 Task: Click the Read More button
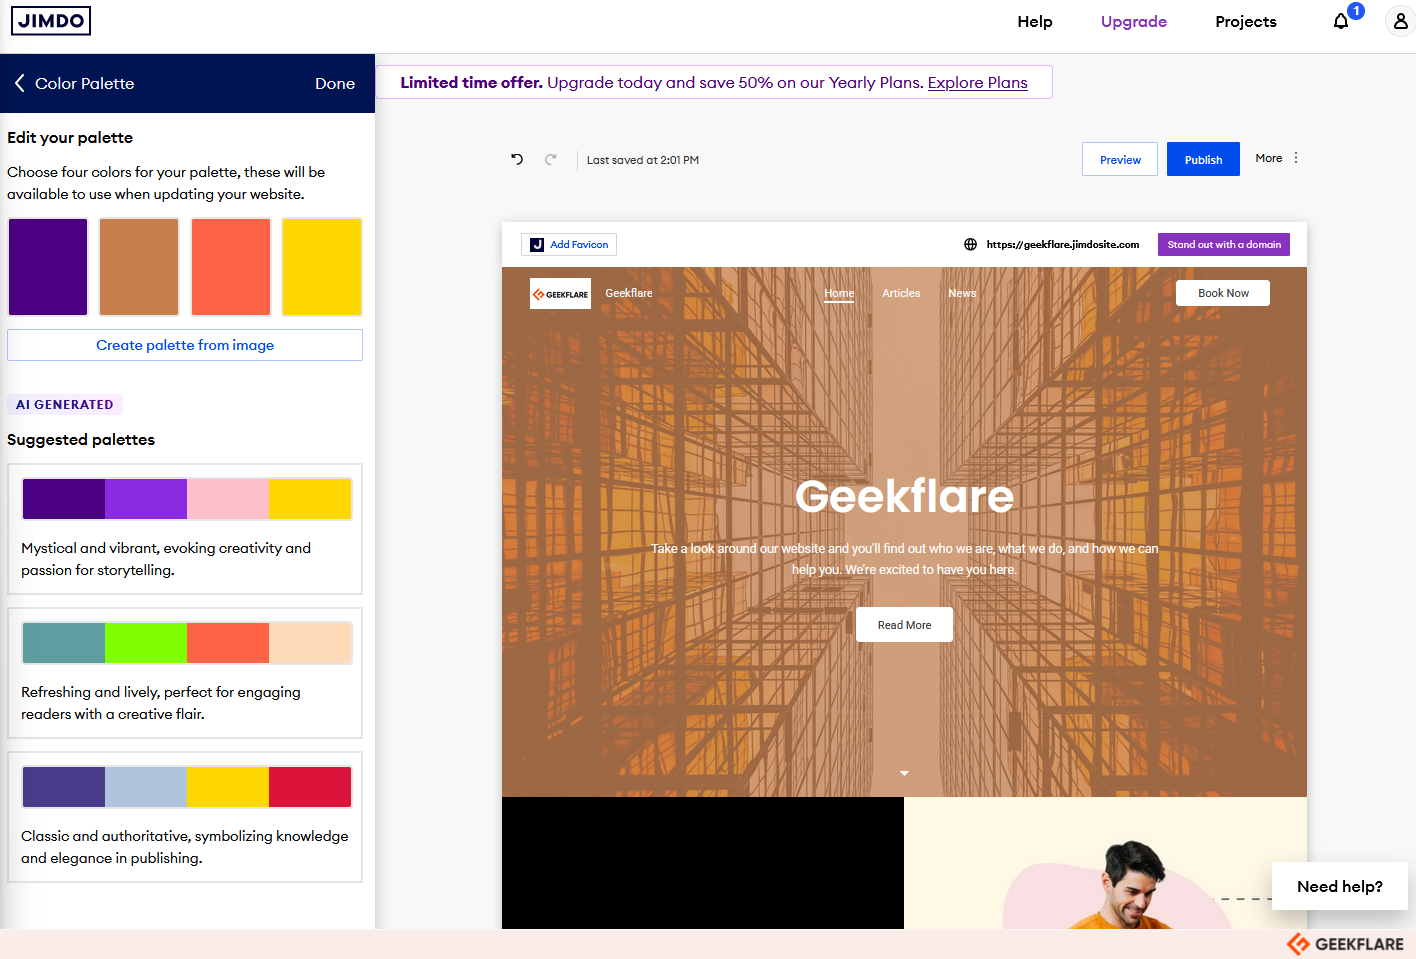(x=904, y=625)
